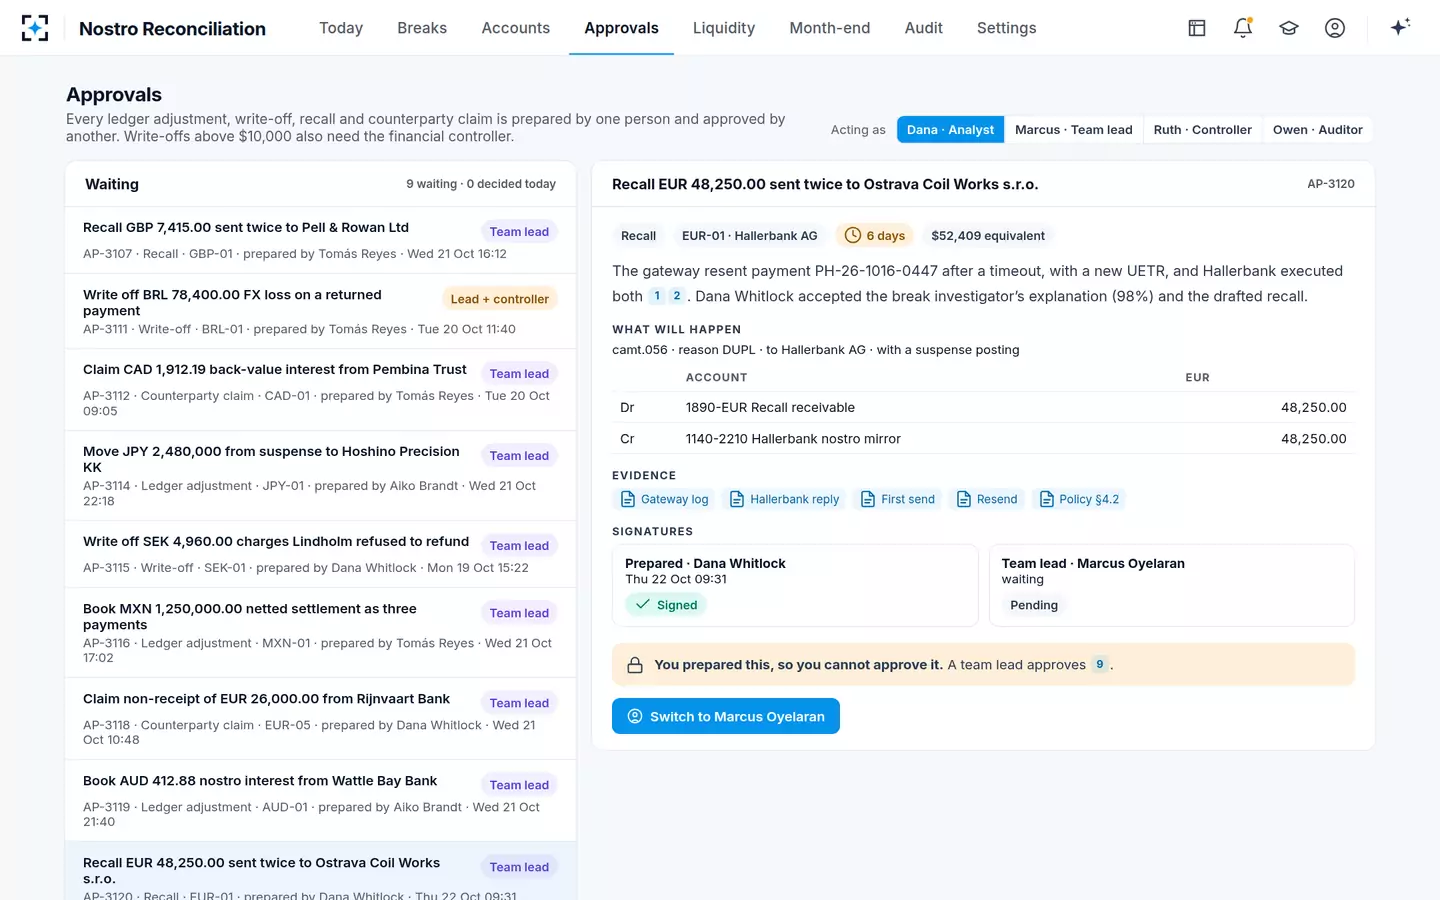Go to the Settings tab
Image resolution: width=1440 pixels, height=900 pixels.
point(1007,28)
